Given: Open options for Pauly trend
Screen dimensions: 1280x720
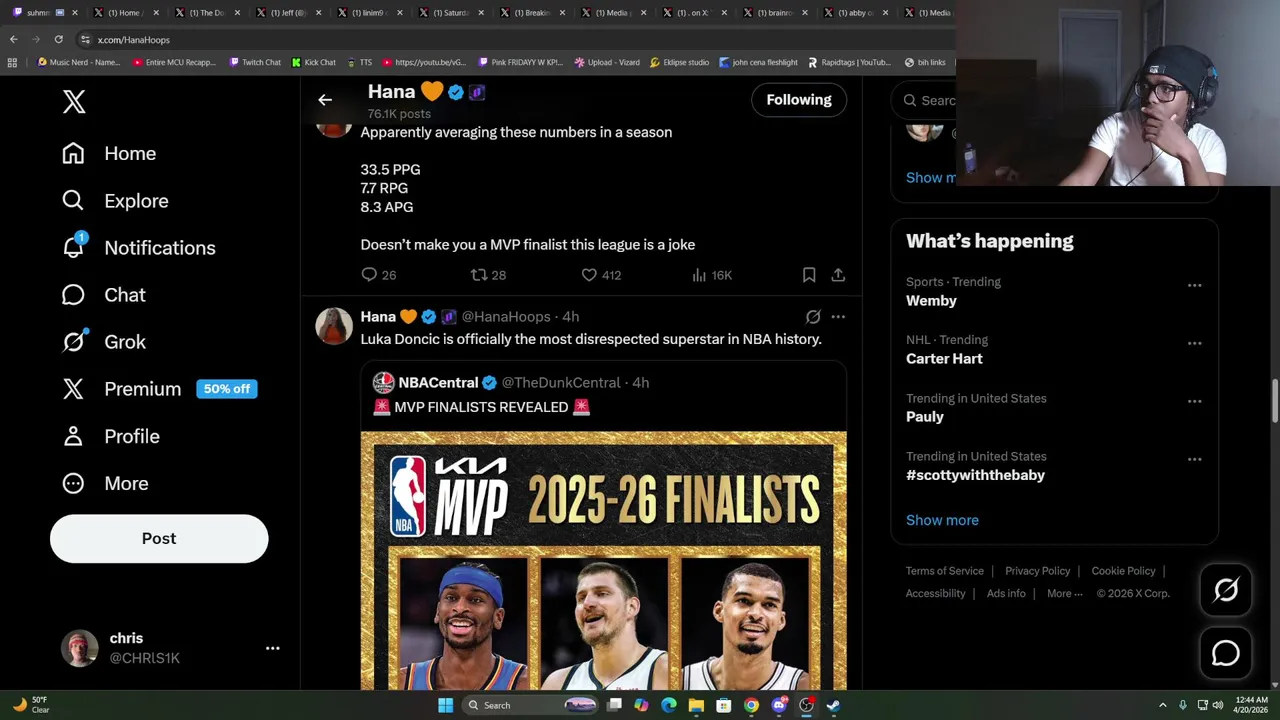Looking at the screenshot, I should pyautogui.click(x=1194, y=401).
